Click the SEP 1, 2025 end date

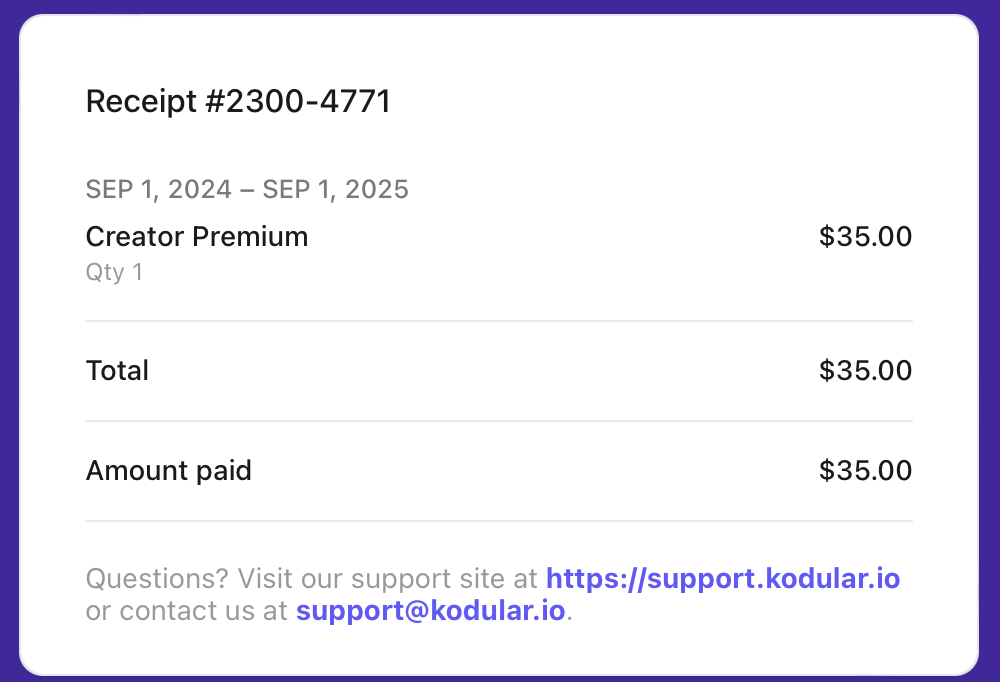[336, 190]
